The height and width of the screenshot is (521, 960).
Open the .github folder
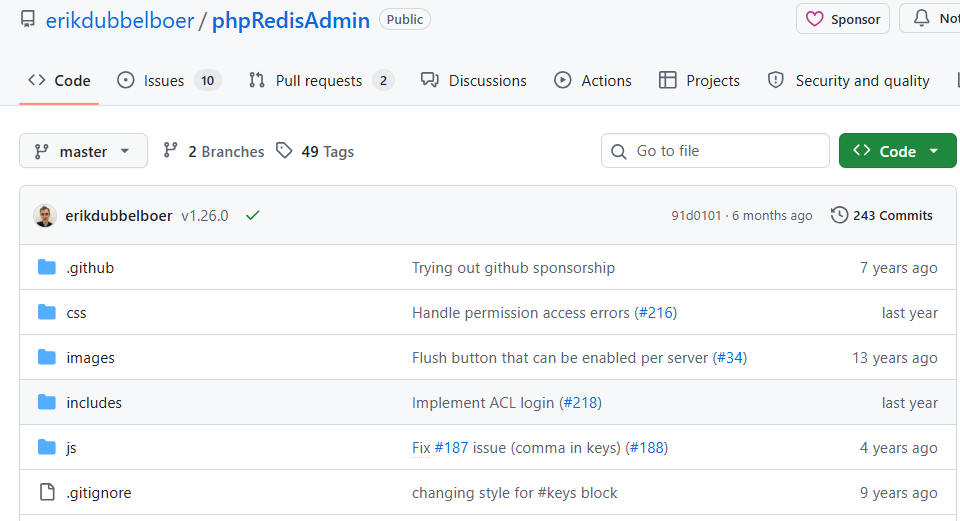[90, 268]
